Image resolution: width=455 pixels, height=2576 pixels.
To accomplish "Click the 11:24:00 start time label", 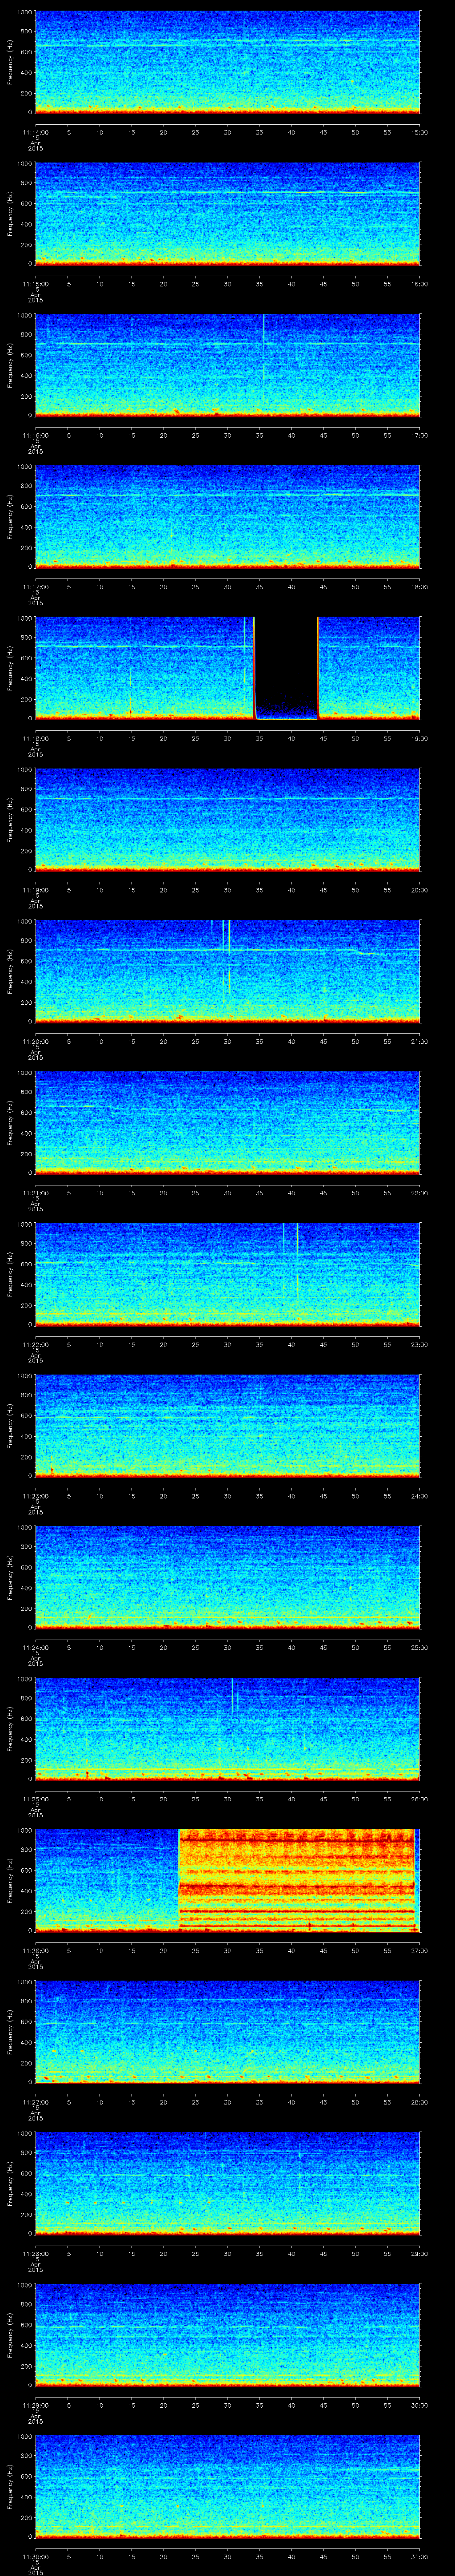I will click(35, 1647).
